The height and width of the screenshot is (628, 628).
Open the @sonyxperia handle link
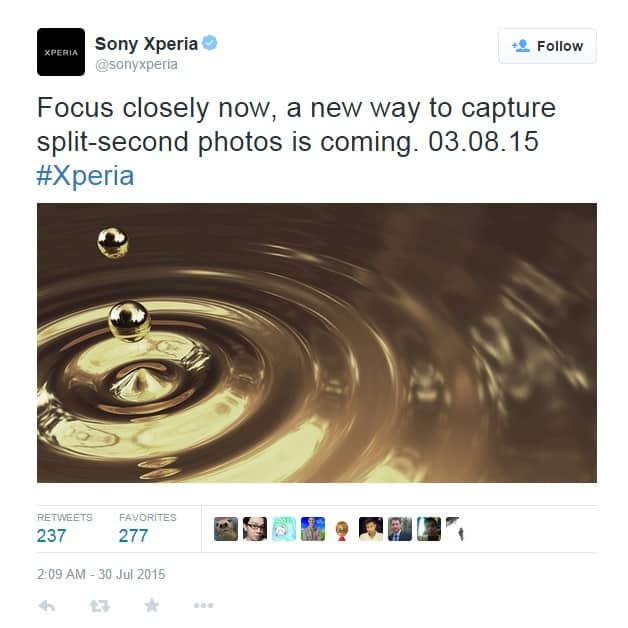[136, 64]
